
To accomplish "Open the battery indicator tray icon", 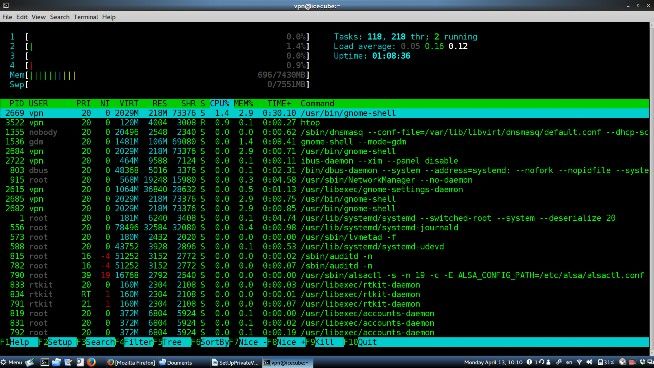I will (x=606, y=362).
